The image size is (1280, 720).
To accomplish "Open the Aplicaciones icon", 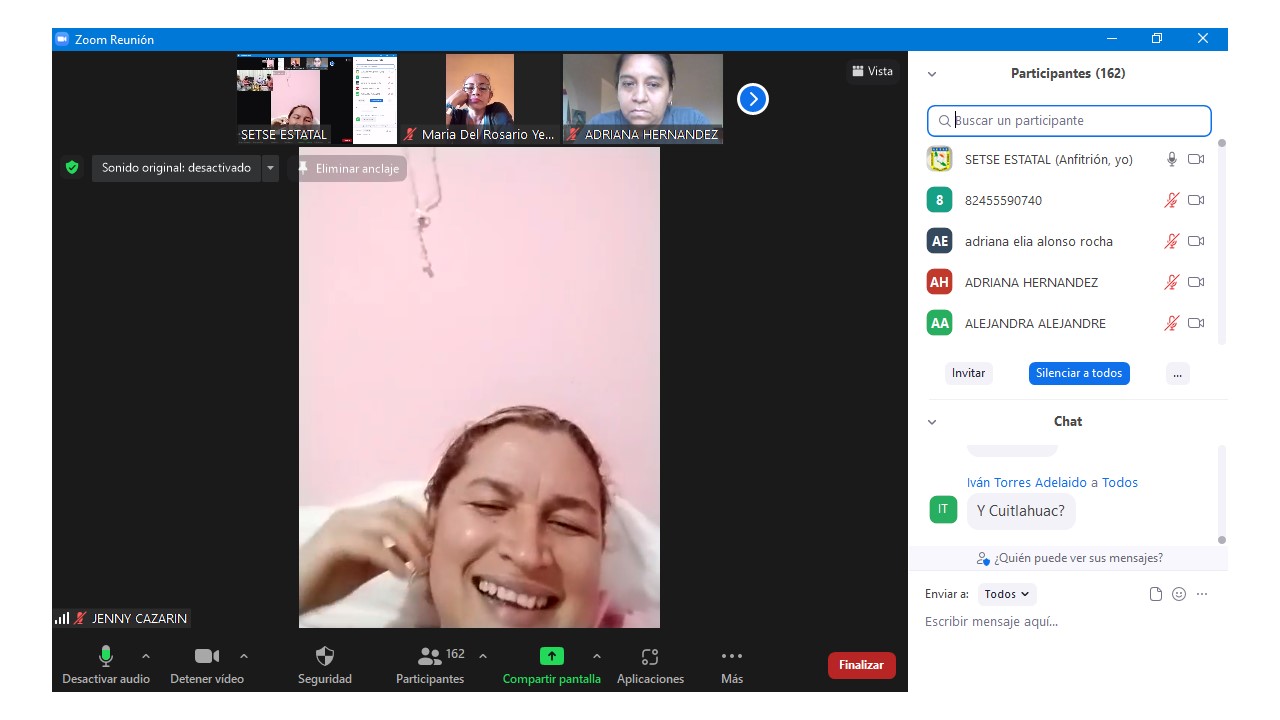I will point(650,657).
